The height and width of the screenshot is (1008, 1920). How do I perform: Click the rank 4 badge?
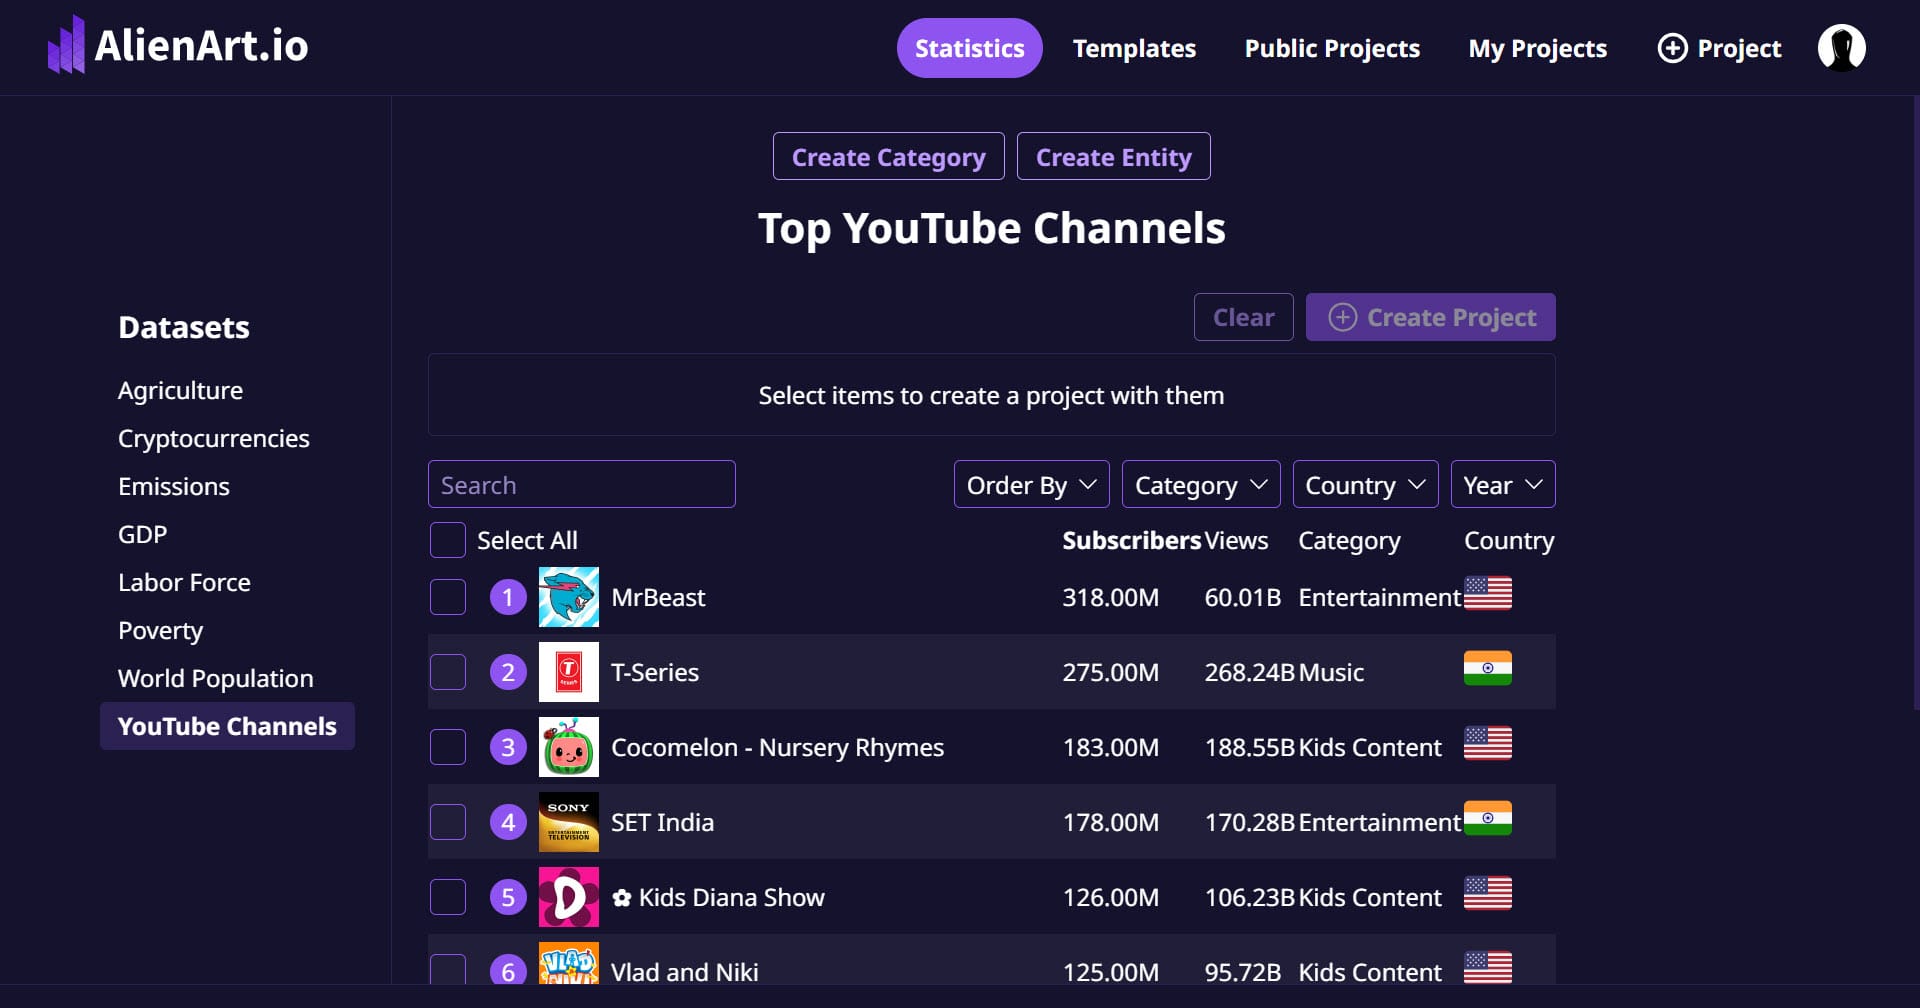tap(508, 822)
